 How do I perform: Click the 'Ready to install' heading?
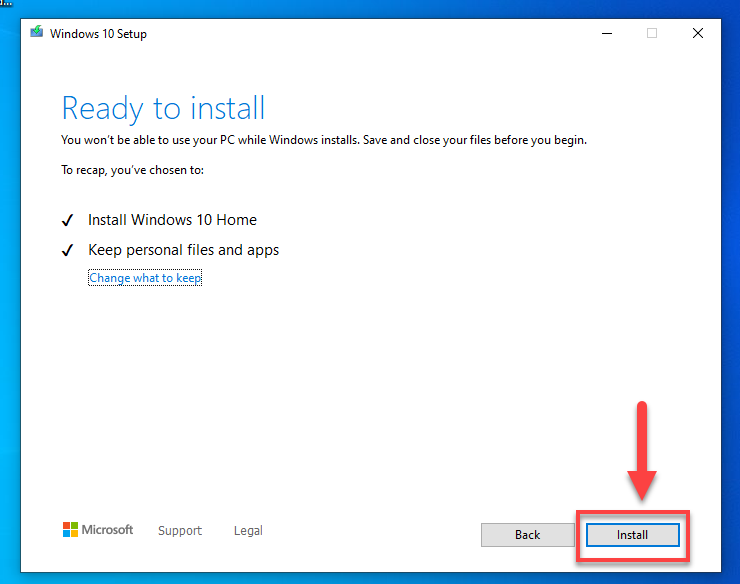tap(163, 108)
